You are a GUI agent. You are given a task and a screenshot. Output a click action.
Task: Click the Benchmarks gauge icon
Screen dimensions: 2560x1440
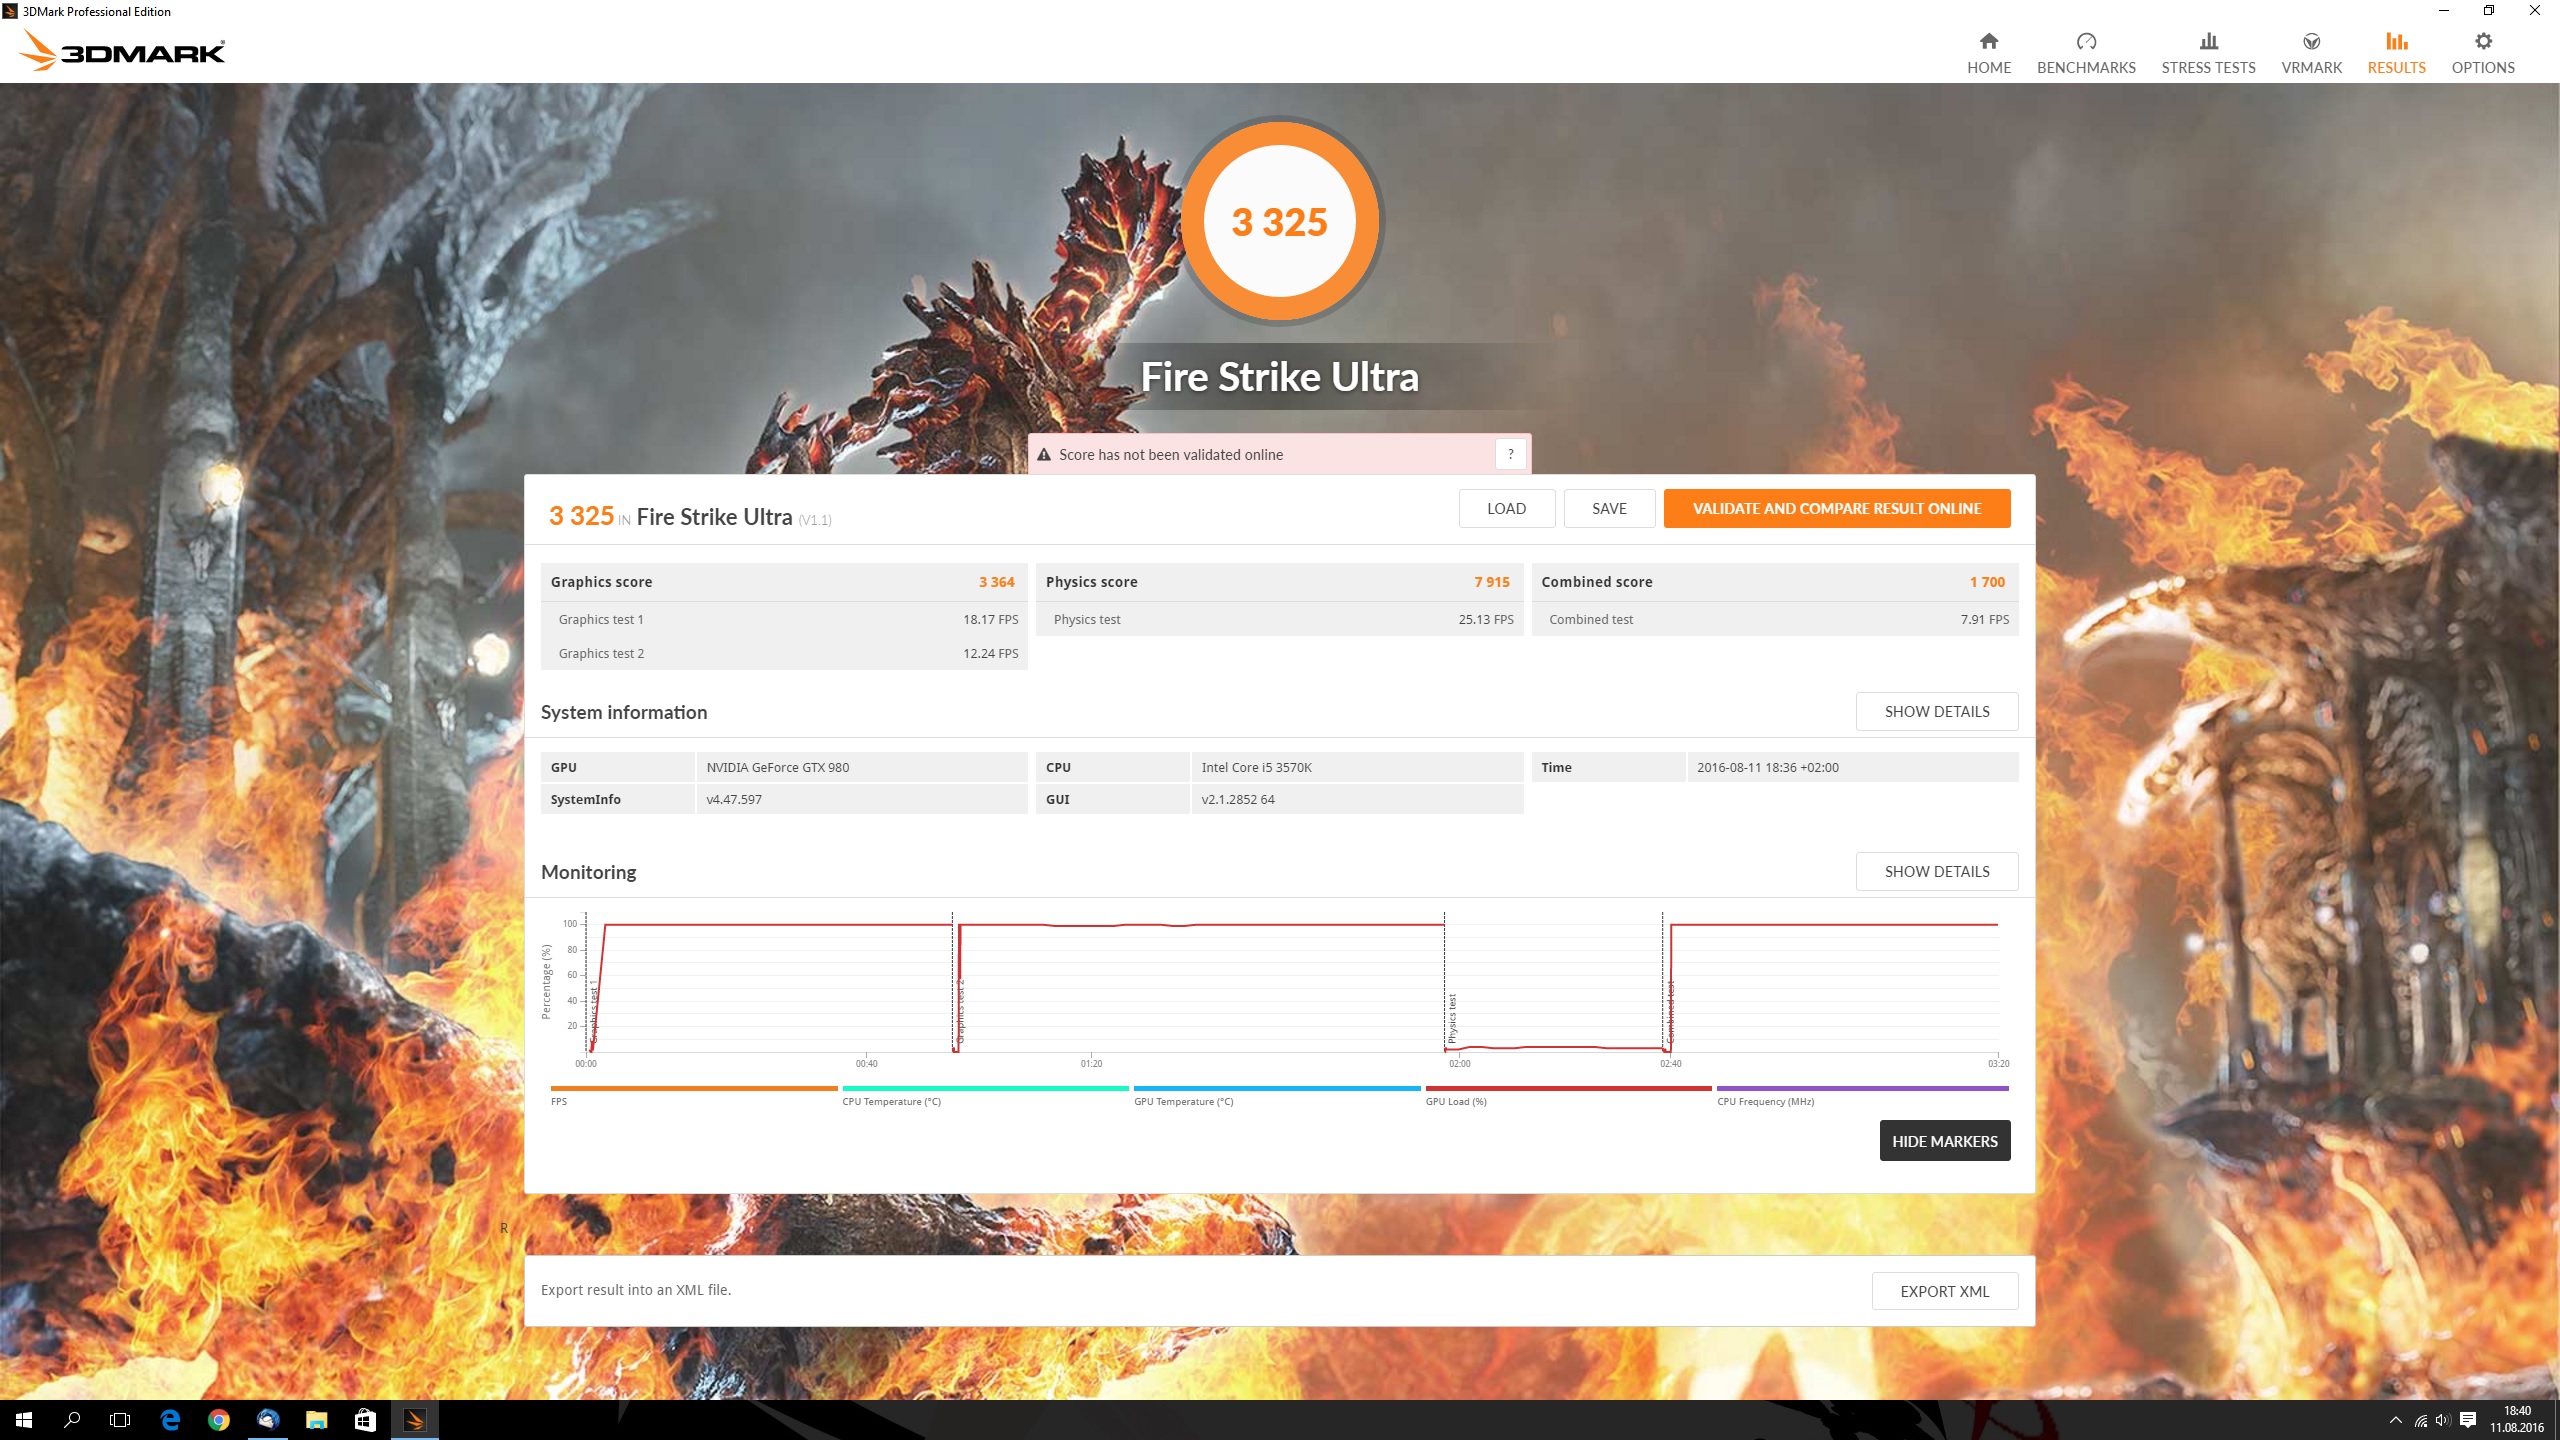click(2086, 41)
